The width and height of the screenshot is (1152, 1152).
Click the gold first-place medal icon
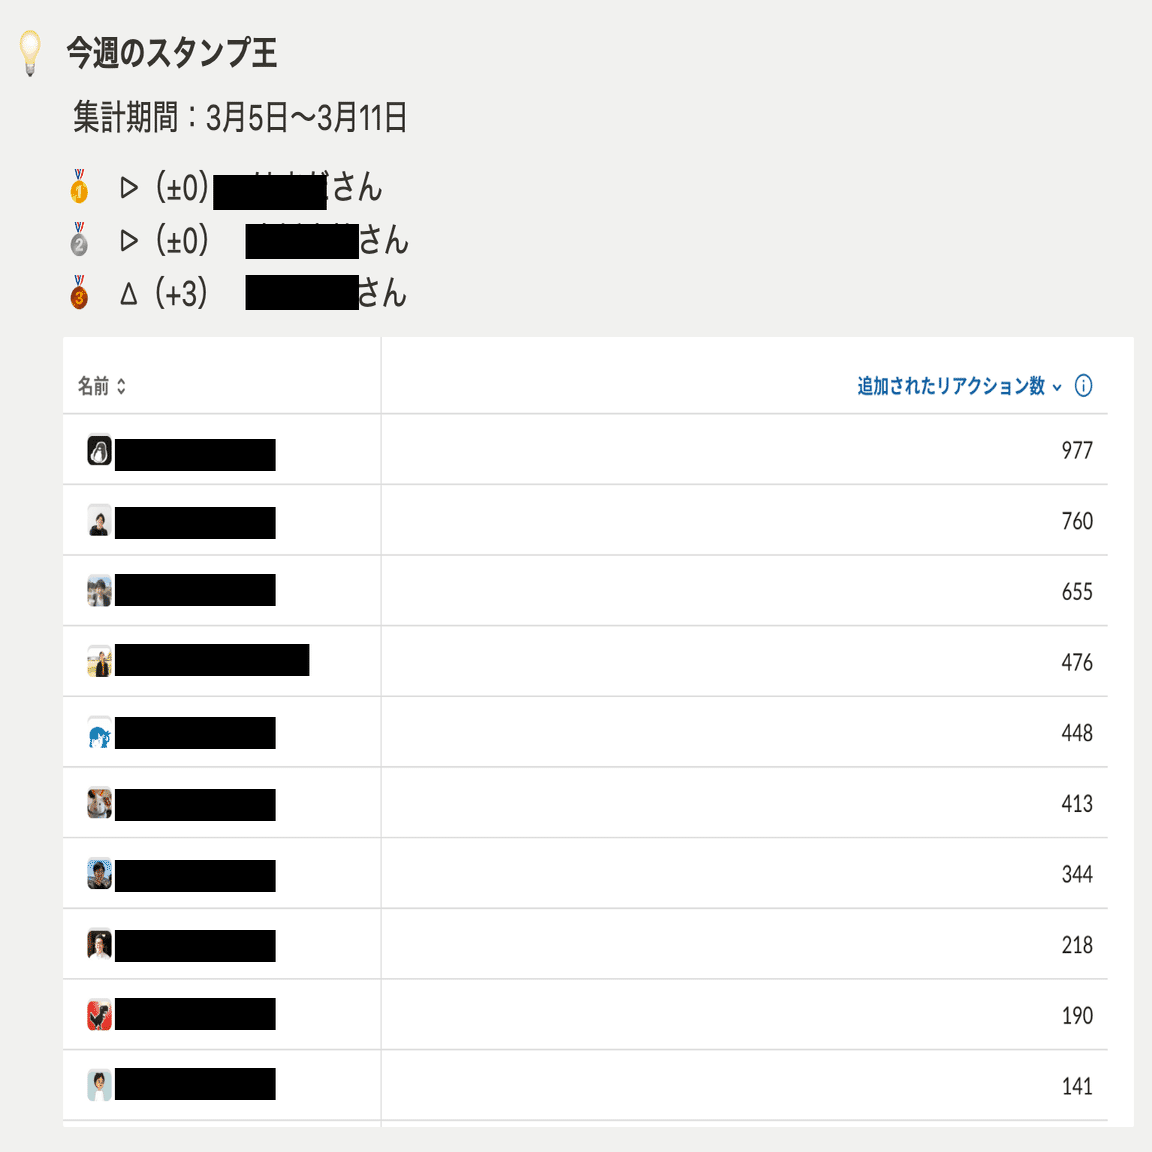coord(78,187)
